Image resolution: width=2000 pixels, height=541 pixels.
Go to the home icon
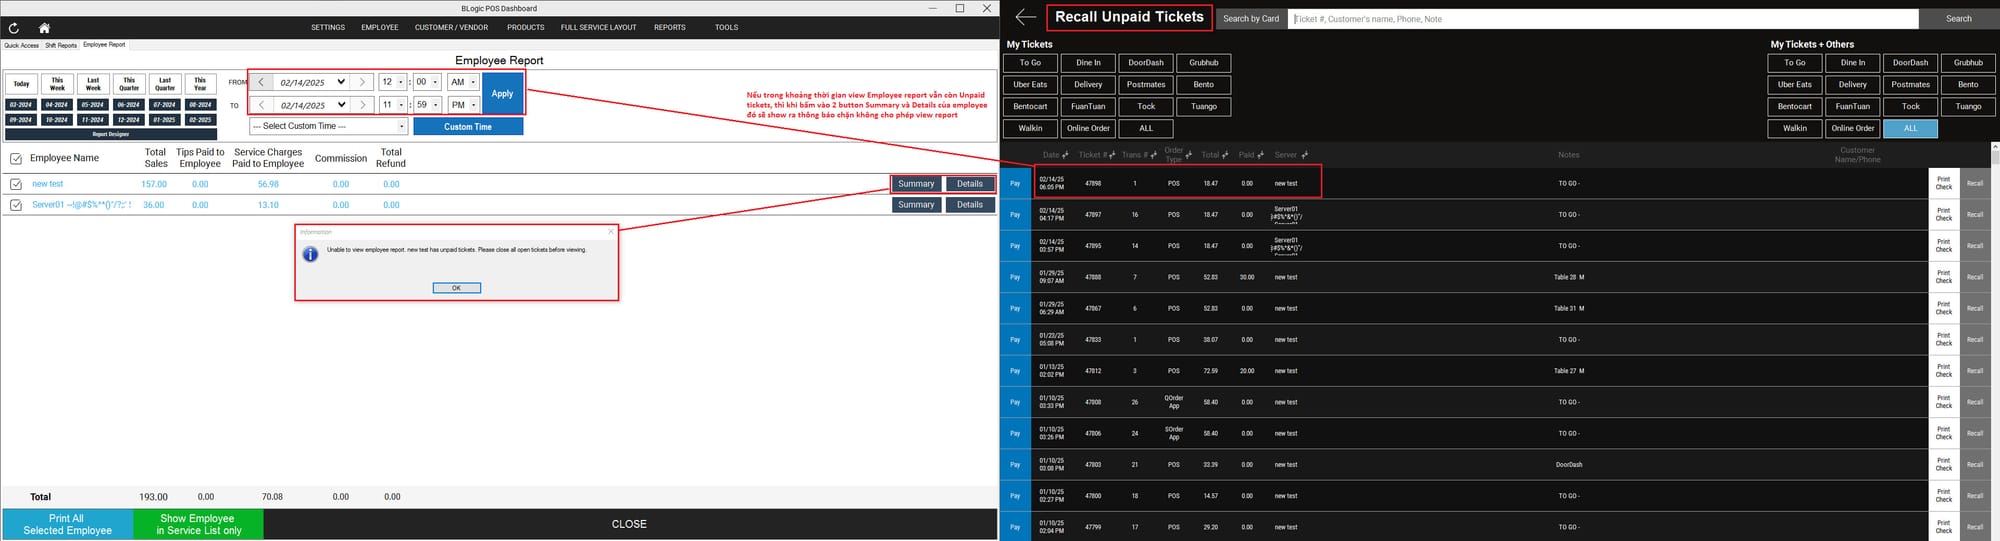pos(44,28)
